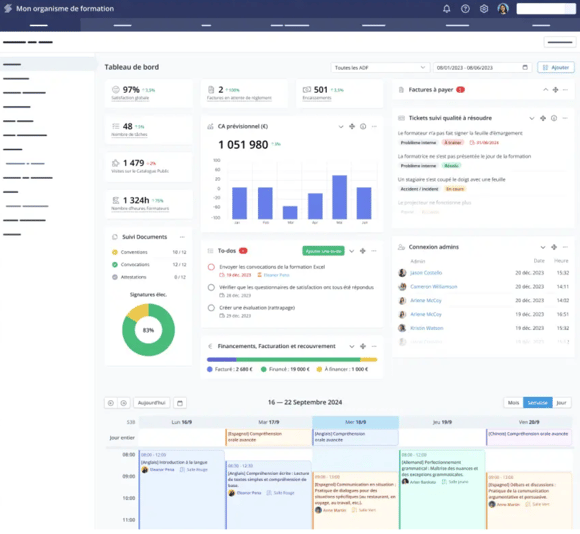Open the settings gear in header
Viewport: 580px width, 534px height.
484,9
